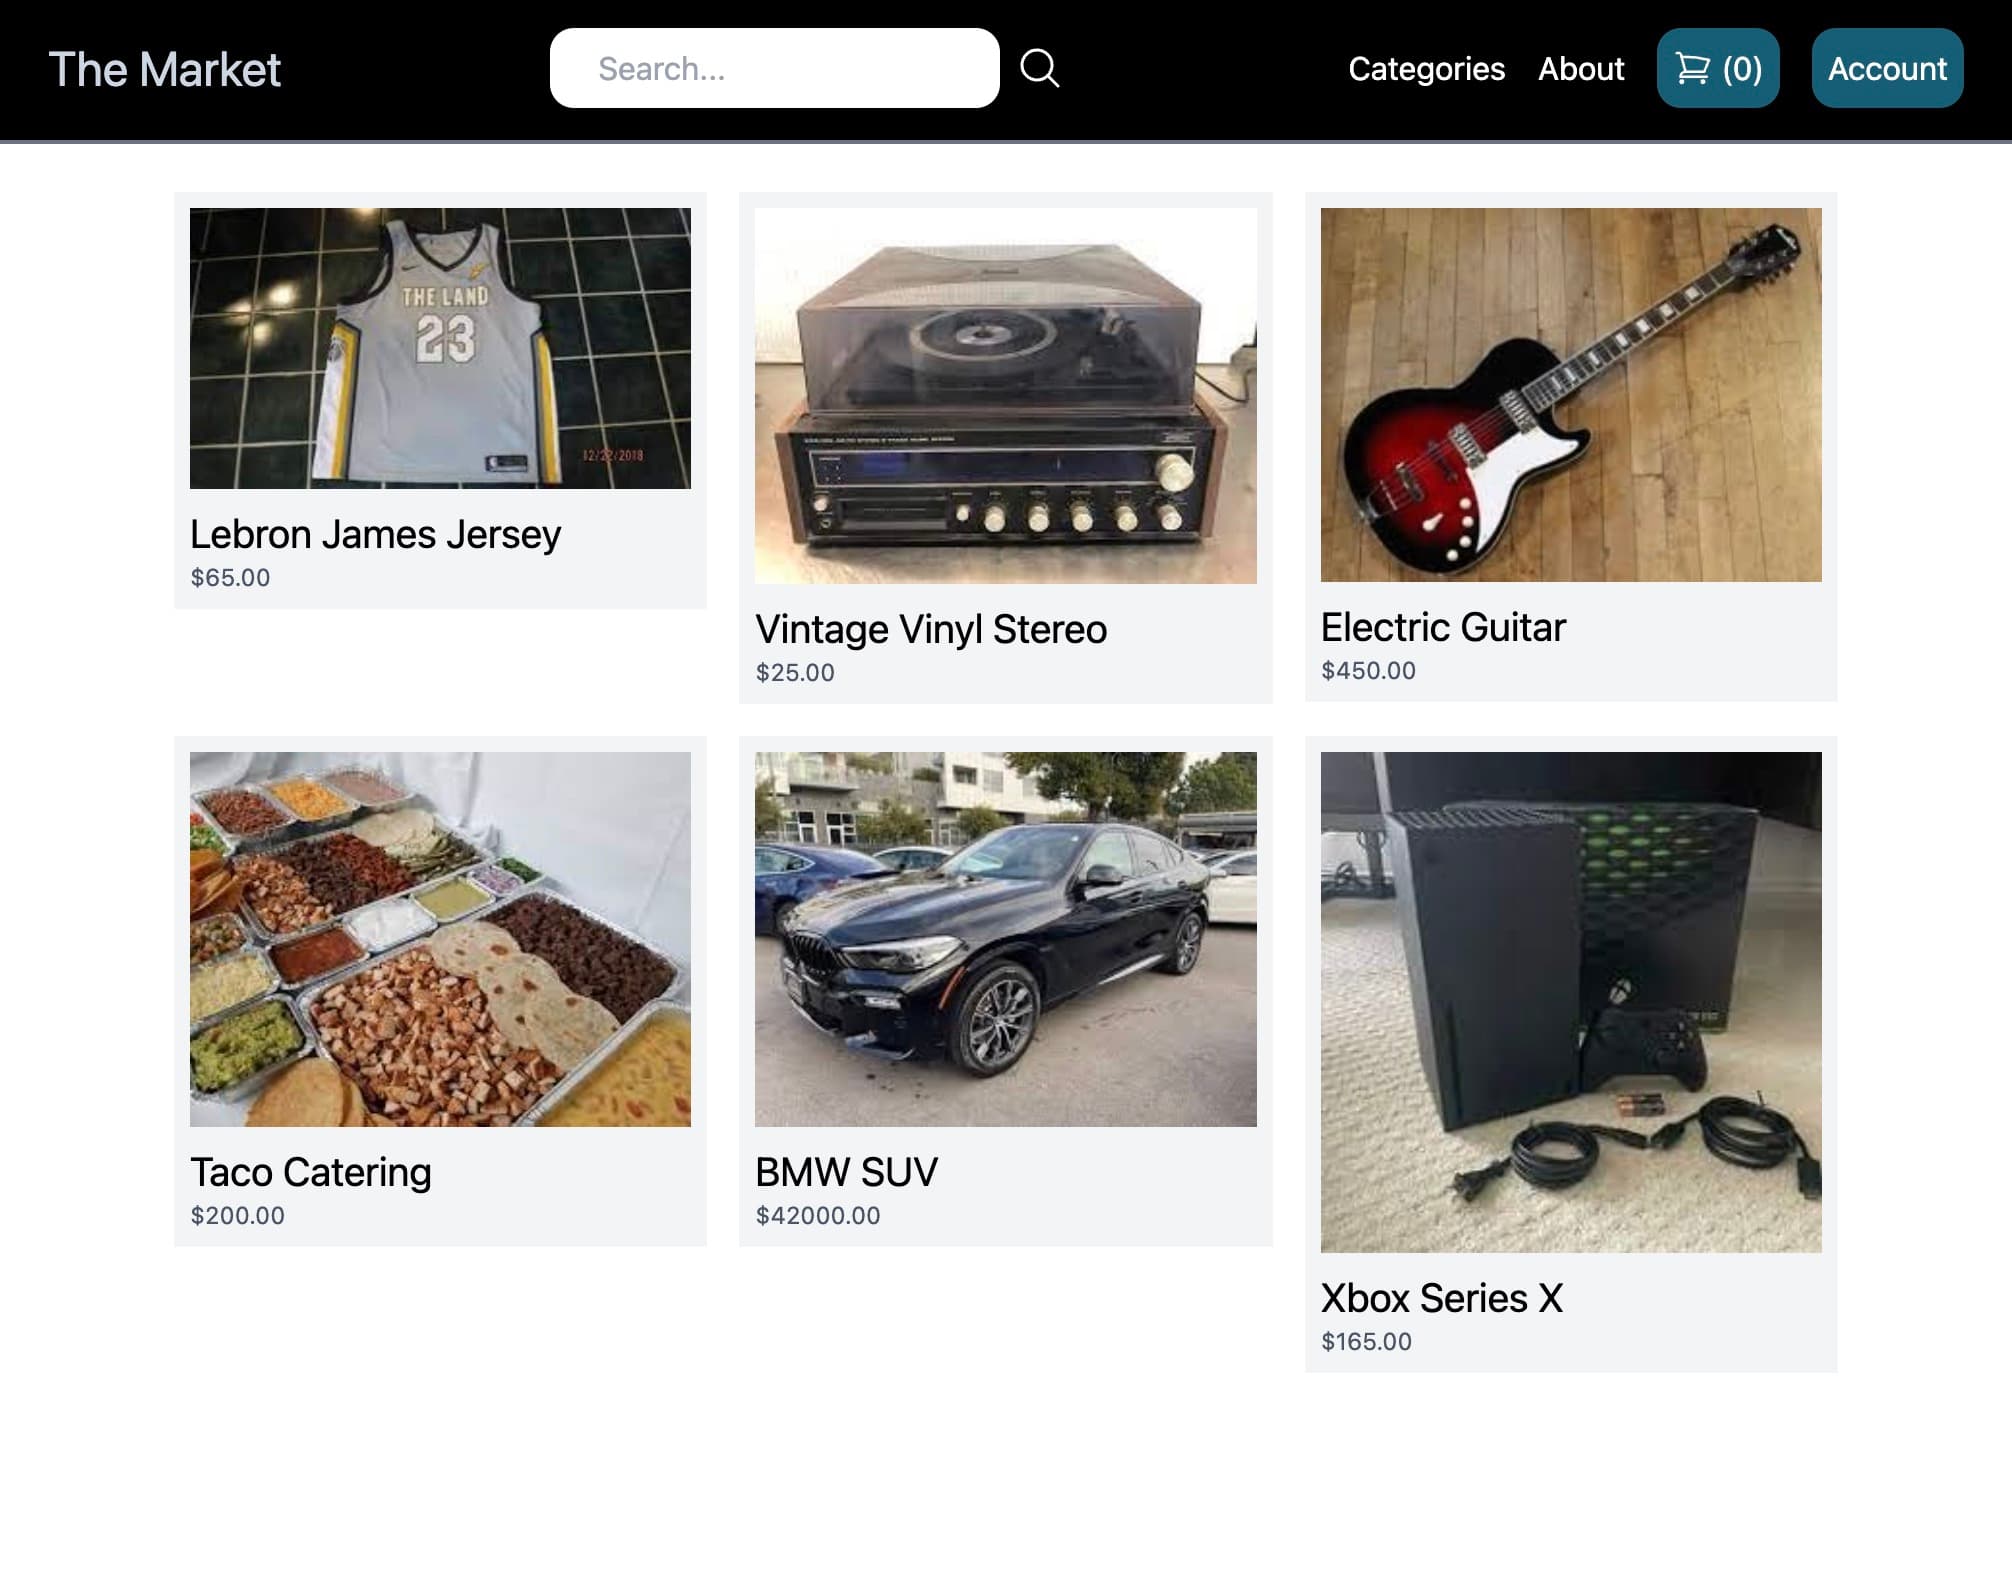Screen dimensions: 2012x1582
Task: Click the Vintage Vinyl Stereo title
Action: pos(930,630)
